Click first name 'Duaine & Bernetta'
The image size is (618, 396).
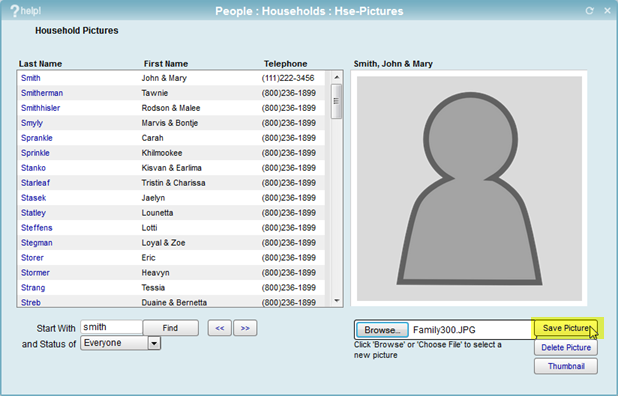point(174,303)
